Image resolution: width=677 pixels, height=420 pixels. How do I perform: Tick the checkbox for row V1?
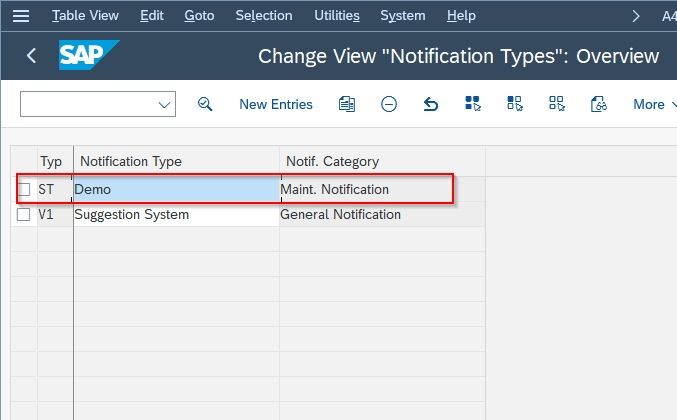[x=23, y=214]
